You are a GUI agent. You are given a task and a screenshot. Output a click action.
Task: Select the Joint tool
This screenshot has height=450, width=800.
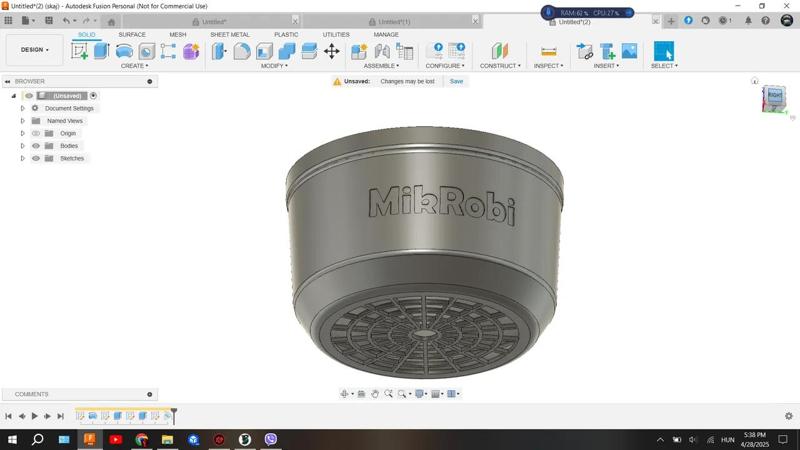pos(382,51)
